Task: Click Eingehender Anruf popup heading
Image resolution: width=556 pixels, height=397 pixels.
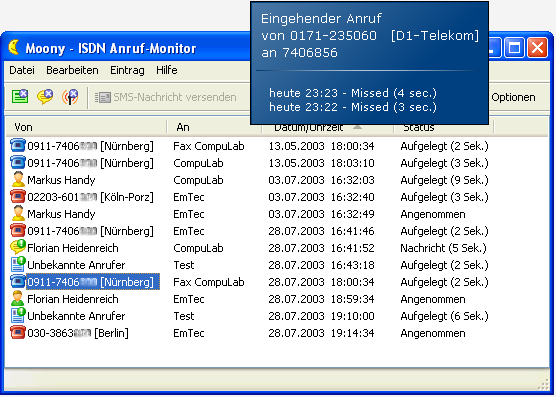Action: [321, 18]
